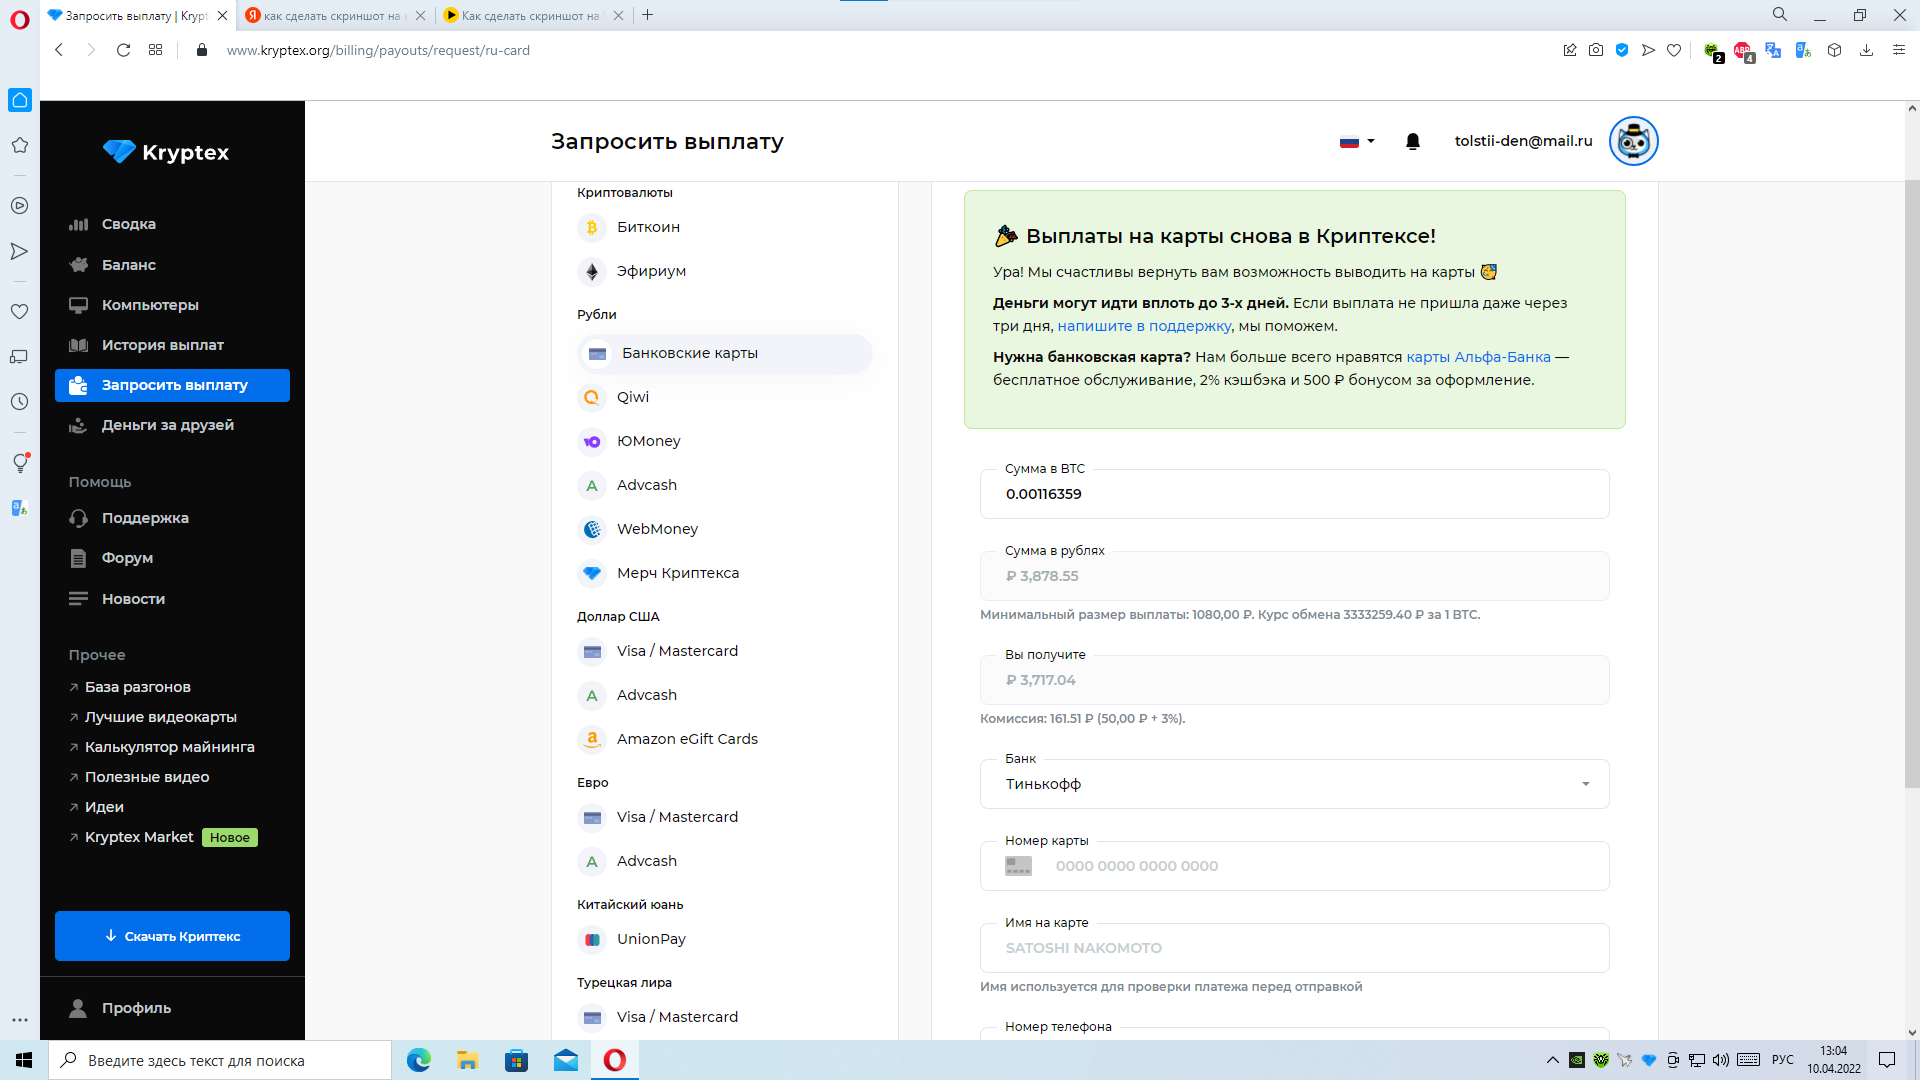Open the карты Альфа-Банка link
Screen dimensions: 1920x1080
(x=1478, y=357)
